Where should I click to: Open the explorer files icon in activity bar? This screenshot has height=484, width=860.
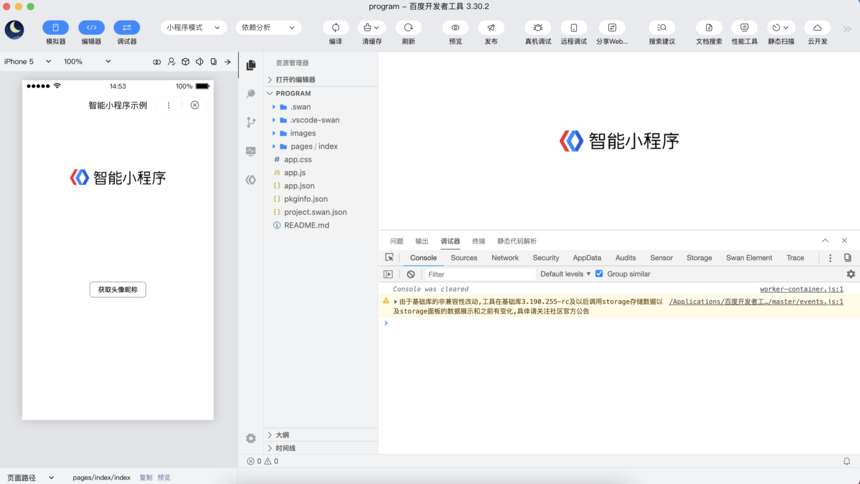coord(251,65)
